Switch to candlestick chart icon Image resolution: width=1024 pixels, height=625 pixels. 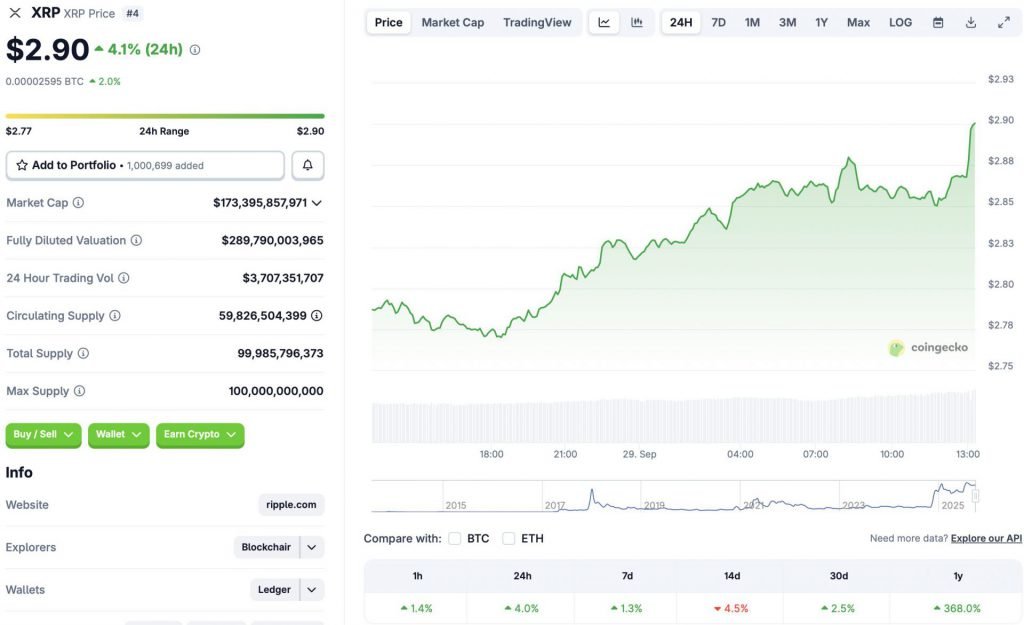point(637,22)
